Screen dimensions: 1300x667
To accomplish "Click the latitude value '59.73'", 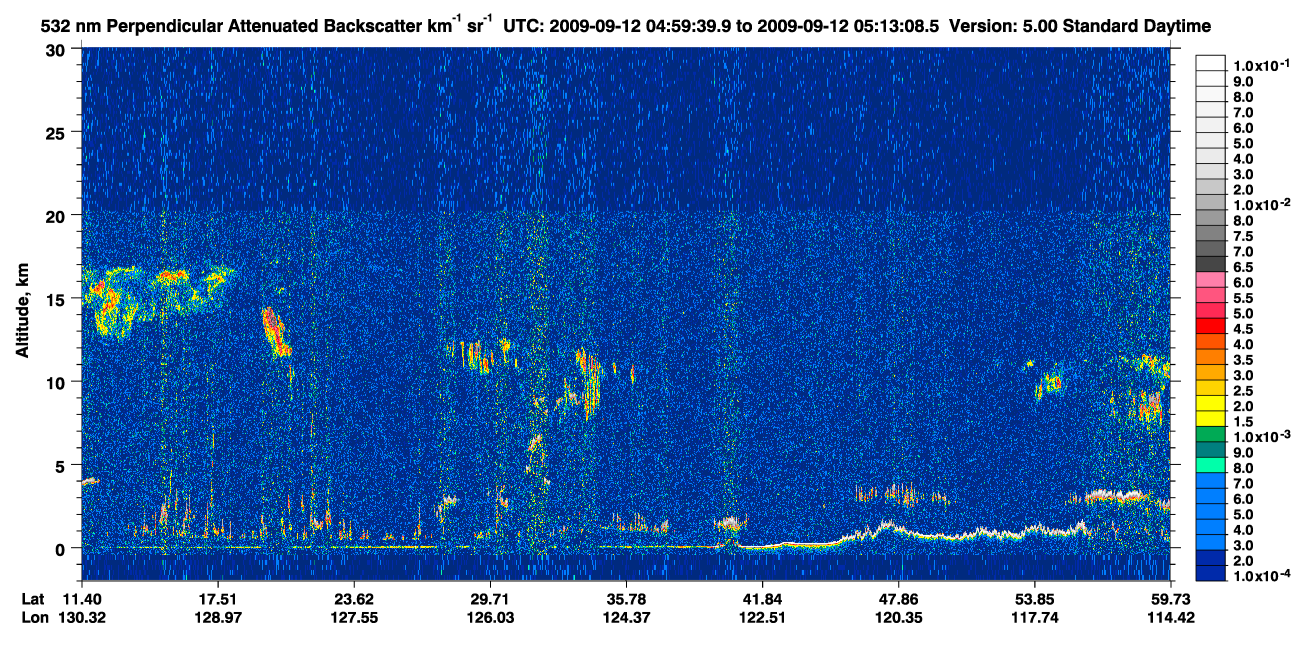I will [1171, 599].
